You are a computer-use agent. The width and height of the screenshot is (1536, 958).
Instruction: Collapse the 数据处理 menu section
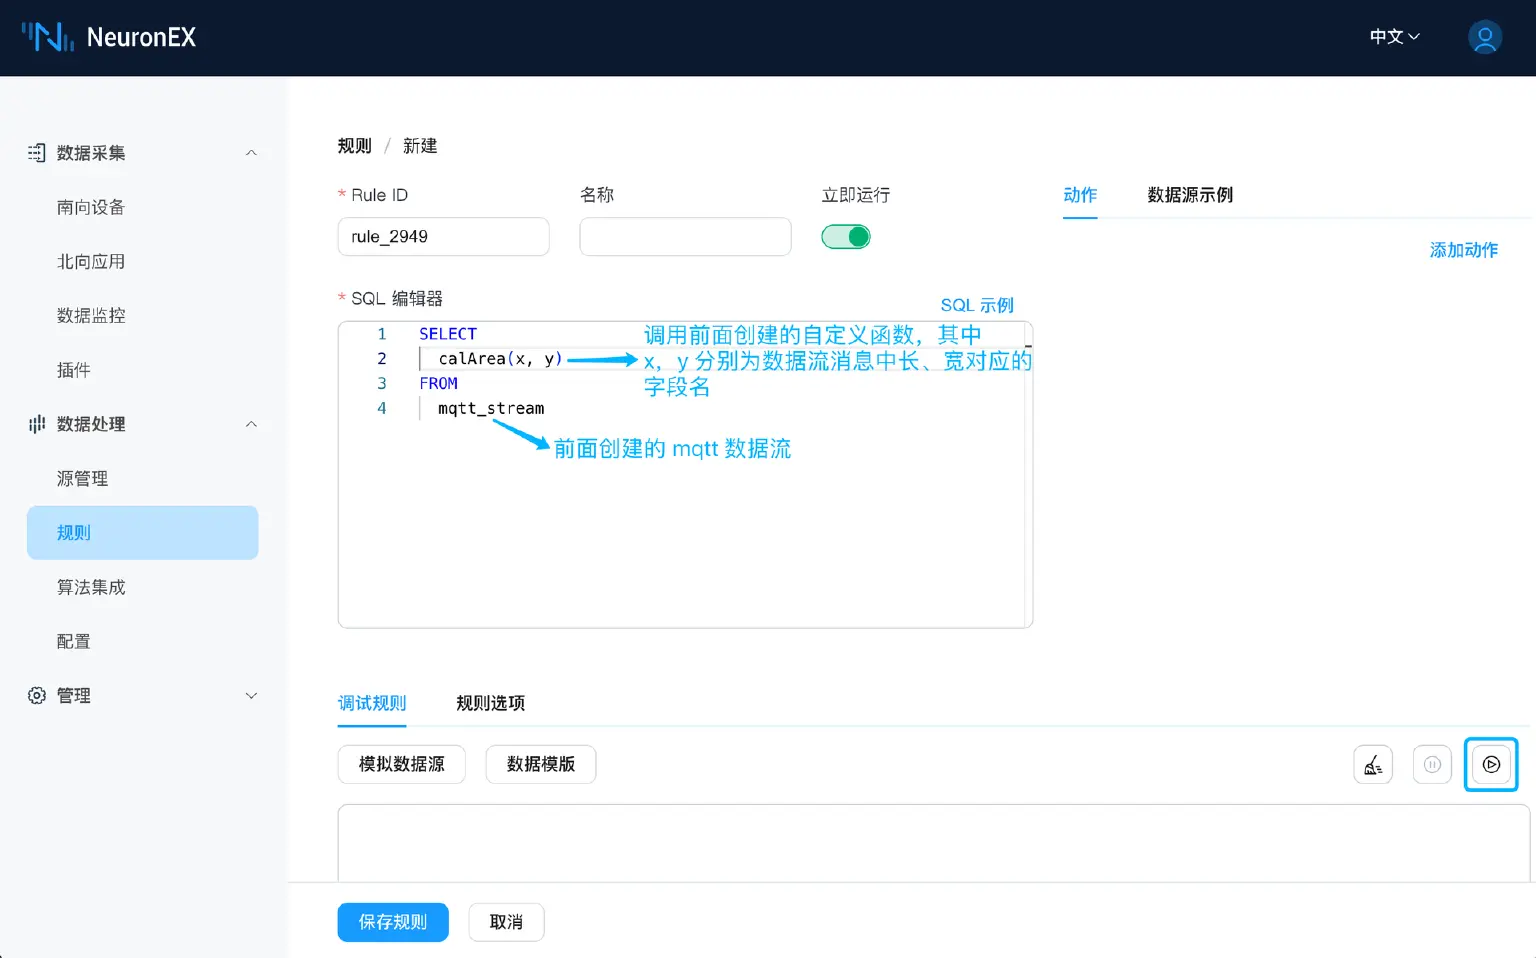[251, 424]
